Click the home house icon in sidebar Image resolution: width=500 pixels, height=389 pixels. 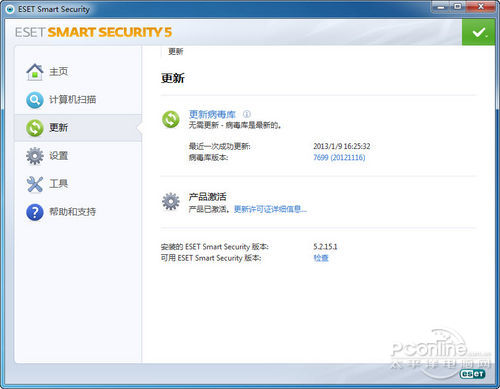point(35,72)
